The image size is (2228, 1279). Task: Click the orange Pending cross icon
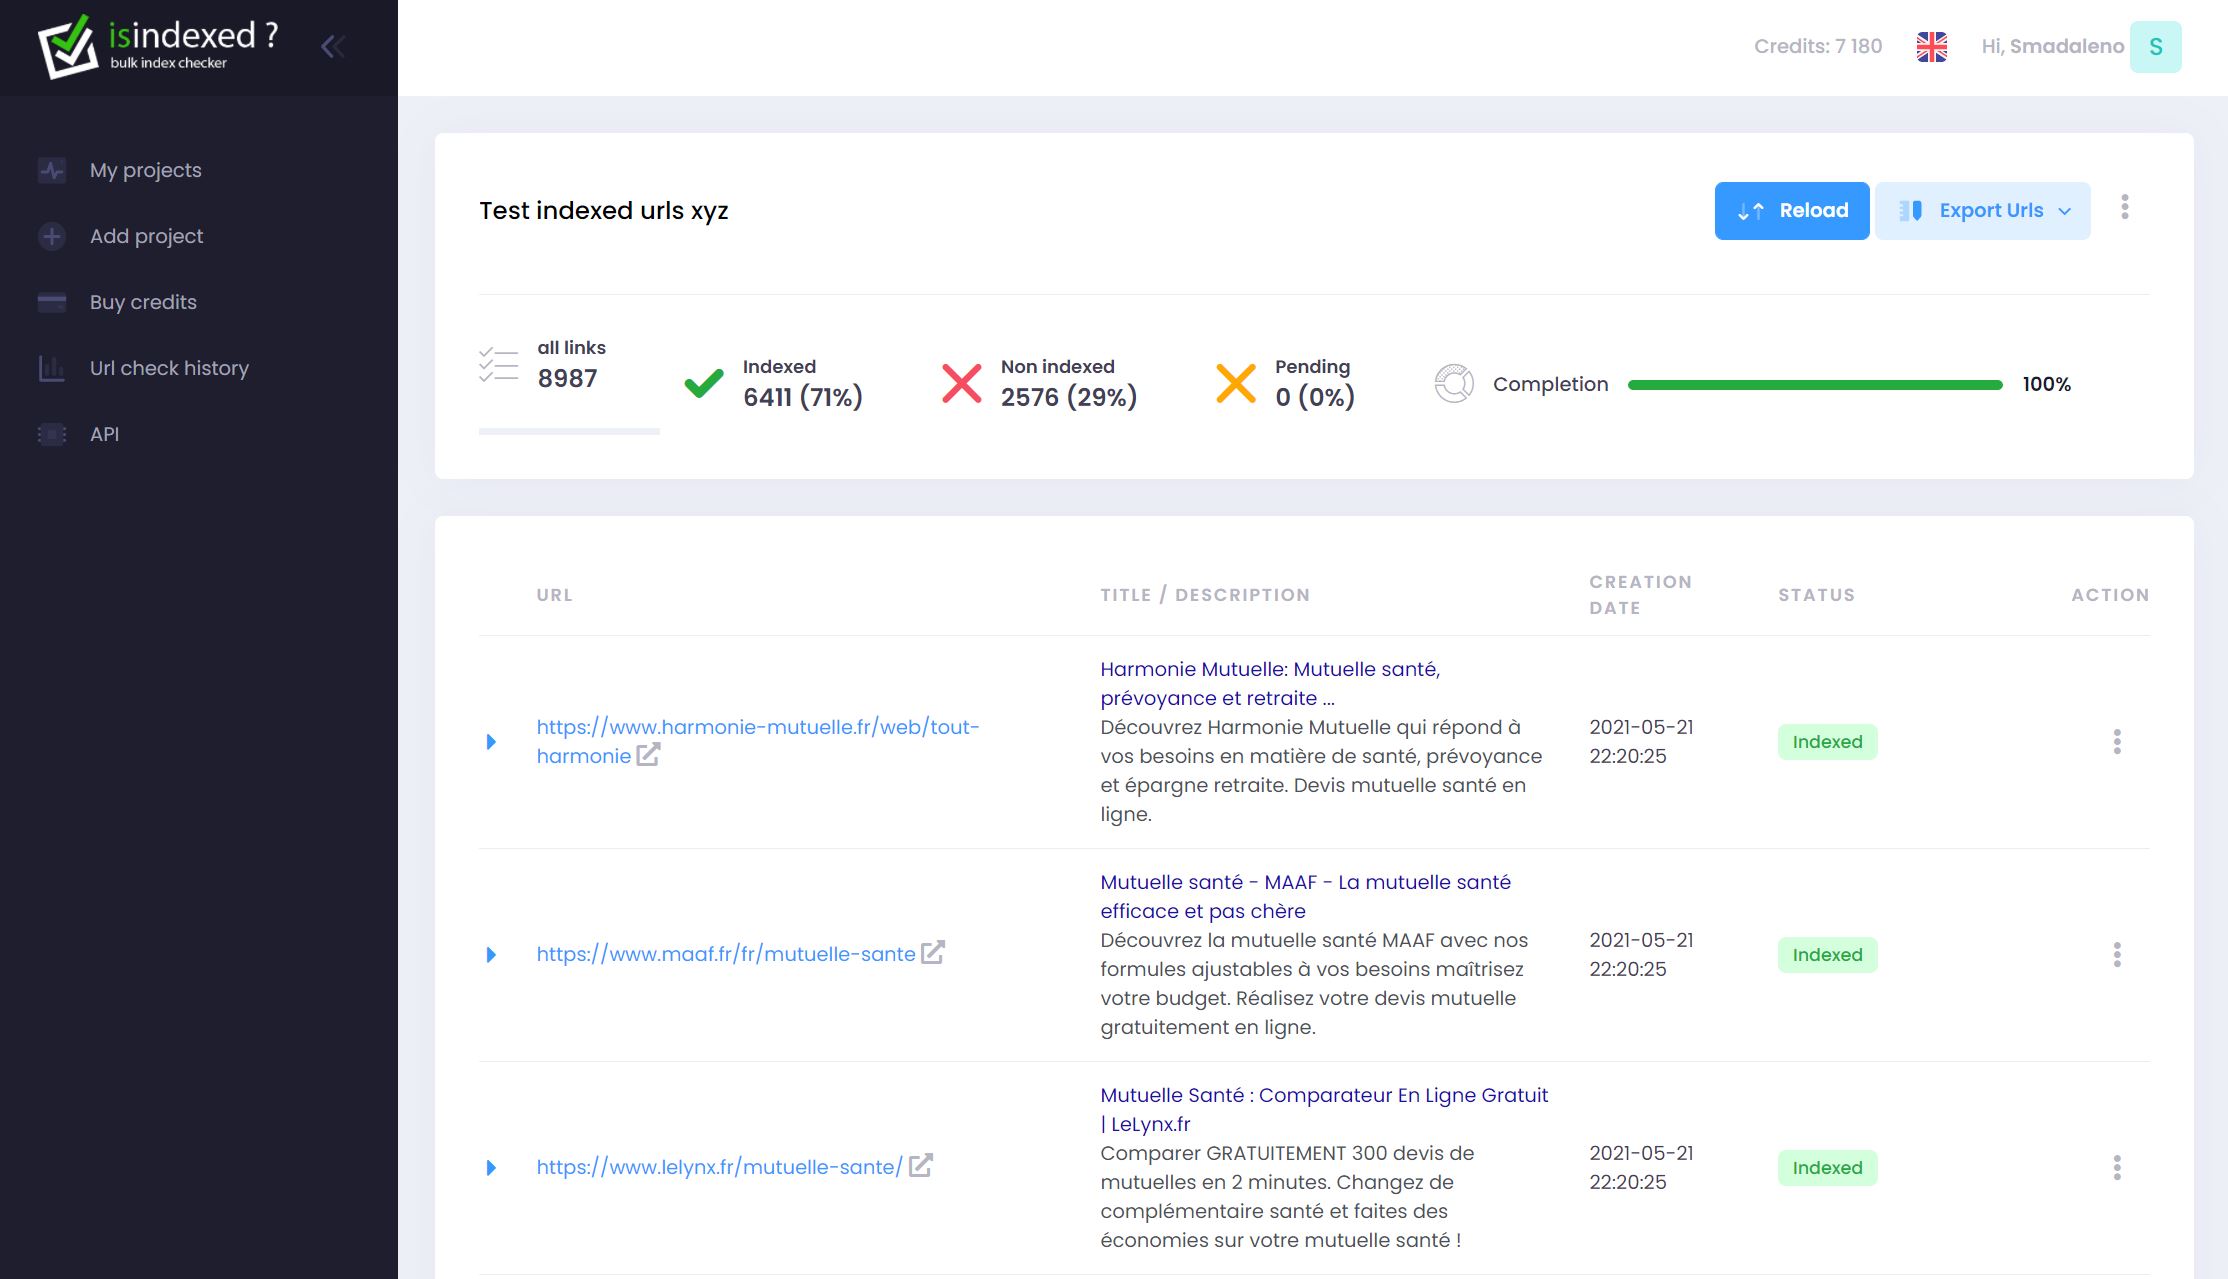click(x=1236, y=383)
